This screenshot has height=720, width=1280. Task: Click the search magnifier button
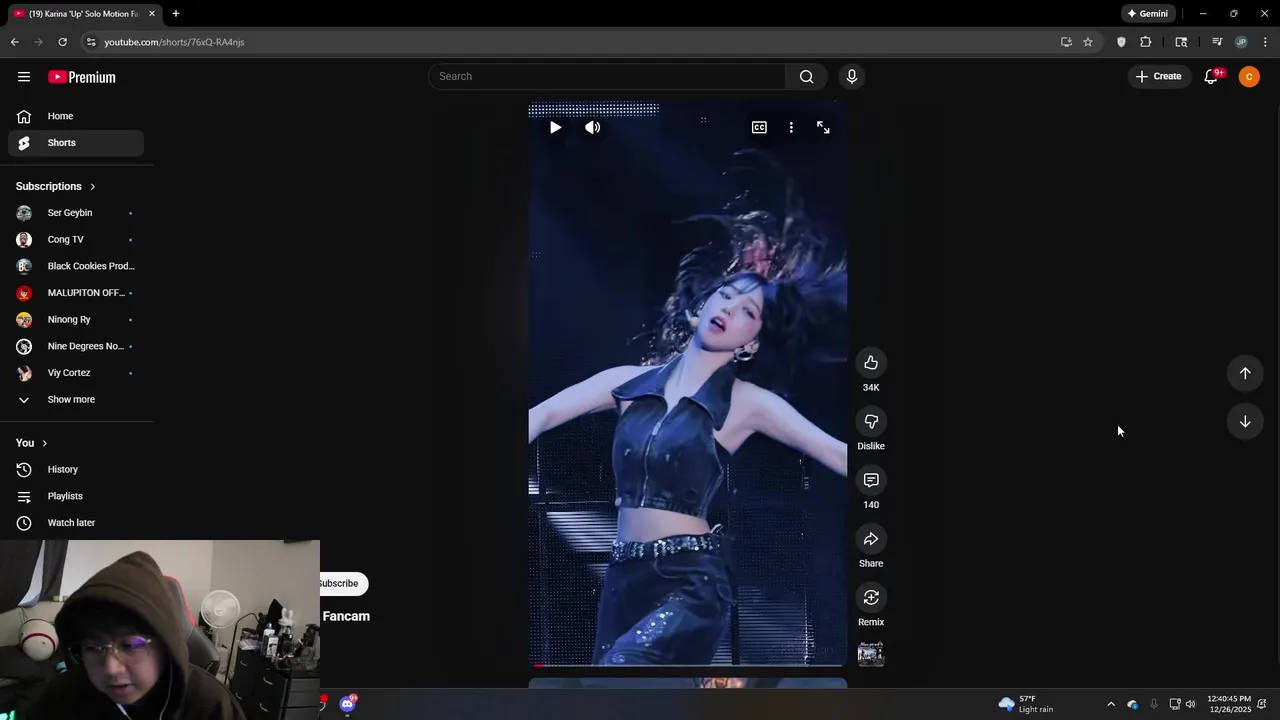pos(806,77)
